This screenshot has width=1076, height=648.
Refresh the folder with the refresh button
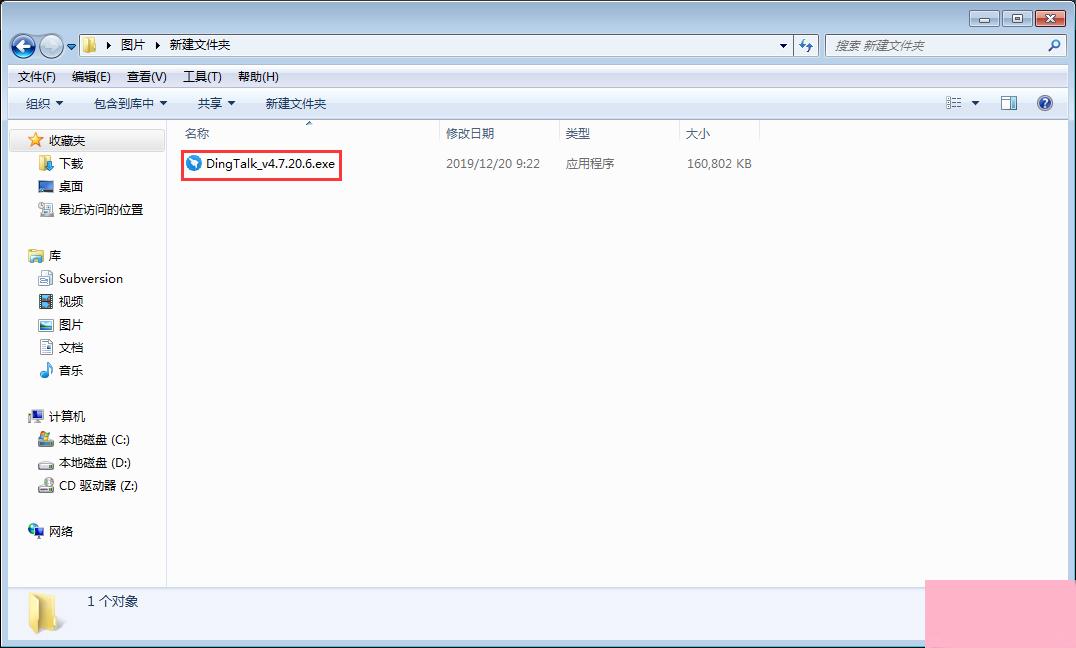click(x=806, y=46)
